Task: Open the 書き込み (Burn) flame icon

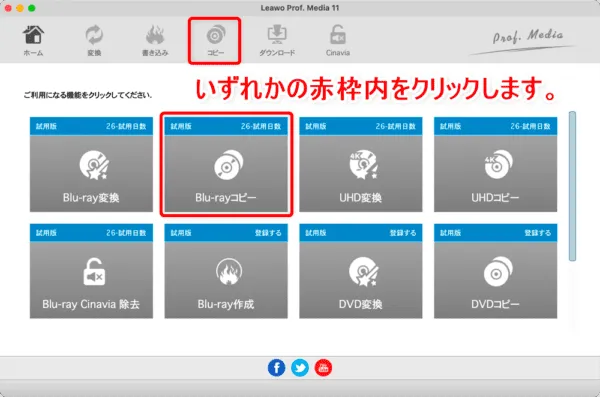Action: pyautogui.click(x=155, y=41)
